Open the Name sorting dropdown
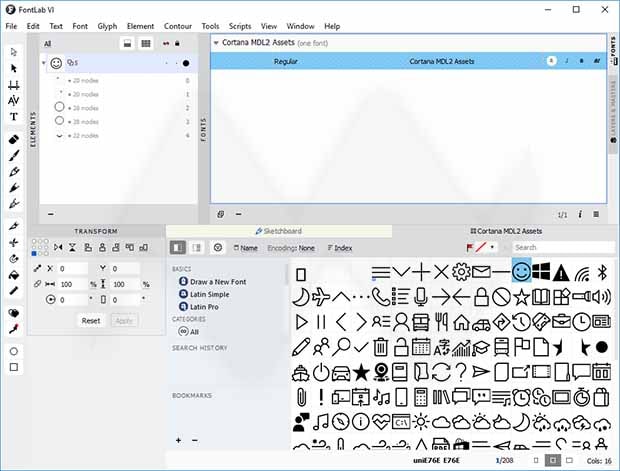The width and height of the screenshot is (620, 471). 245,248
